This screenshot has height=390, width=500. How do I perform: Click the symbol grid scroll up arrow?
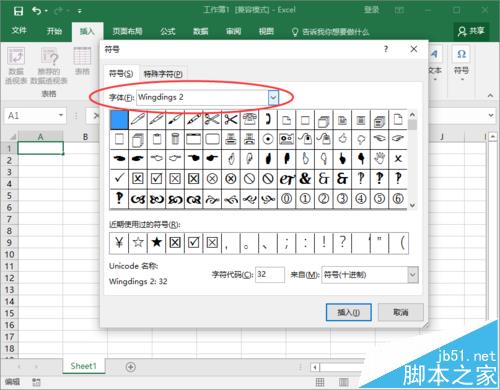point(412,115)
